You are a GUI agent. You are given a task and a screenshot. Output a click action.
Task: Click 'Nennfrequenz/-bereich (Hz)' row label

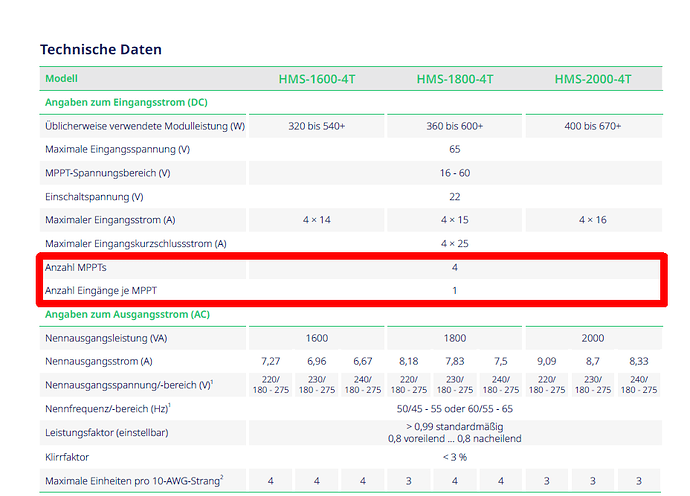[107, 409]
